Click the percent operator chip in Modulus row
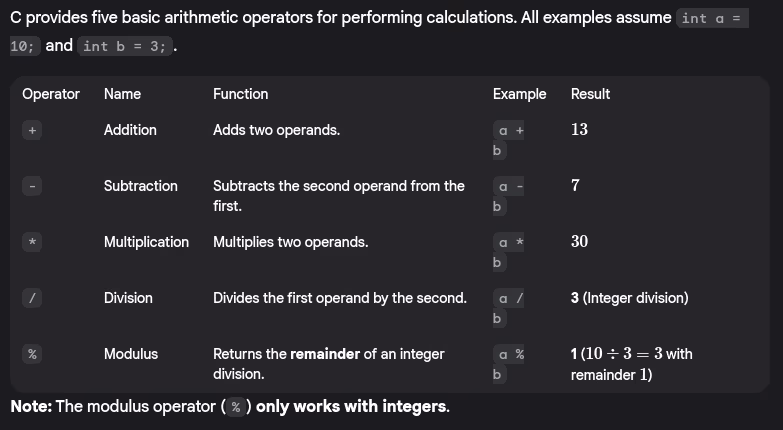 [33, 355]
